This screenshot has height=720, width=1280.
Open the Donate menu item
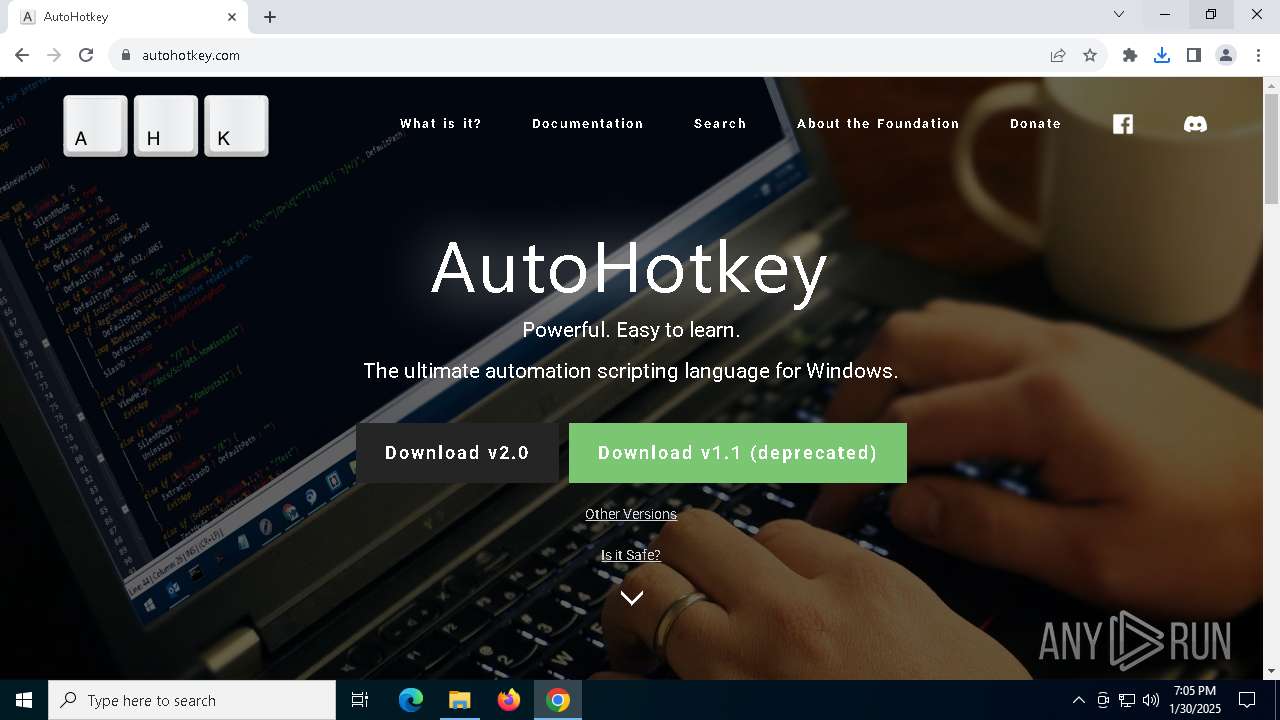coord(1035,124)
